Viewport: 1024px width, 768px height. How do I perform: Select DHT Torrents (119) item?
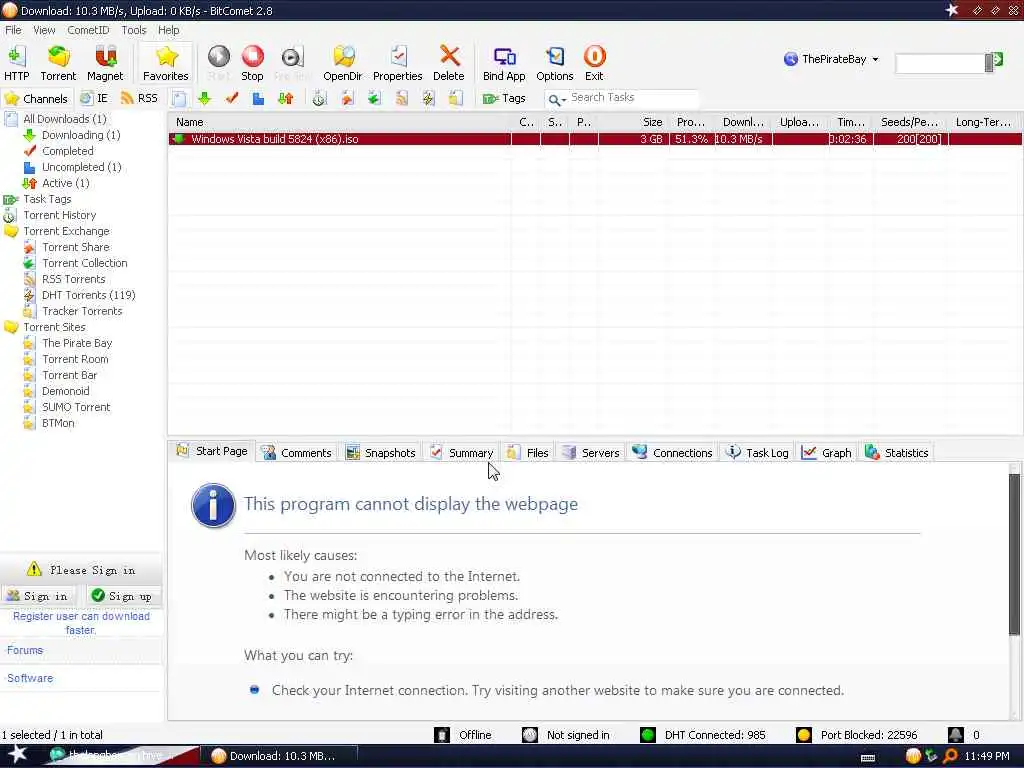(x=88, y=295)
